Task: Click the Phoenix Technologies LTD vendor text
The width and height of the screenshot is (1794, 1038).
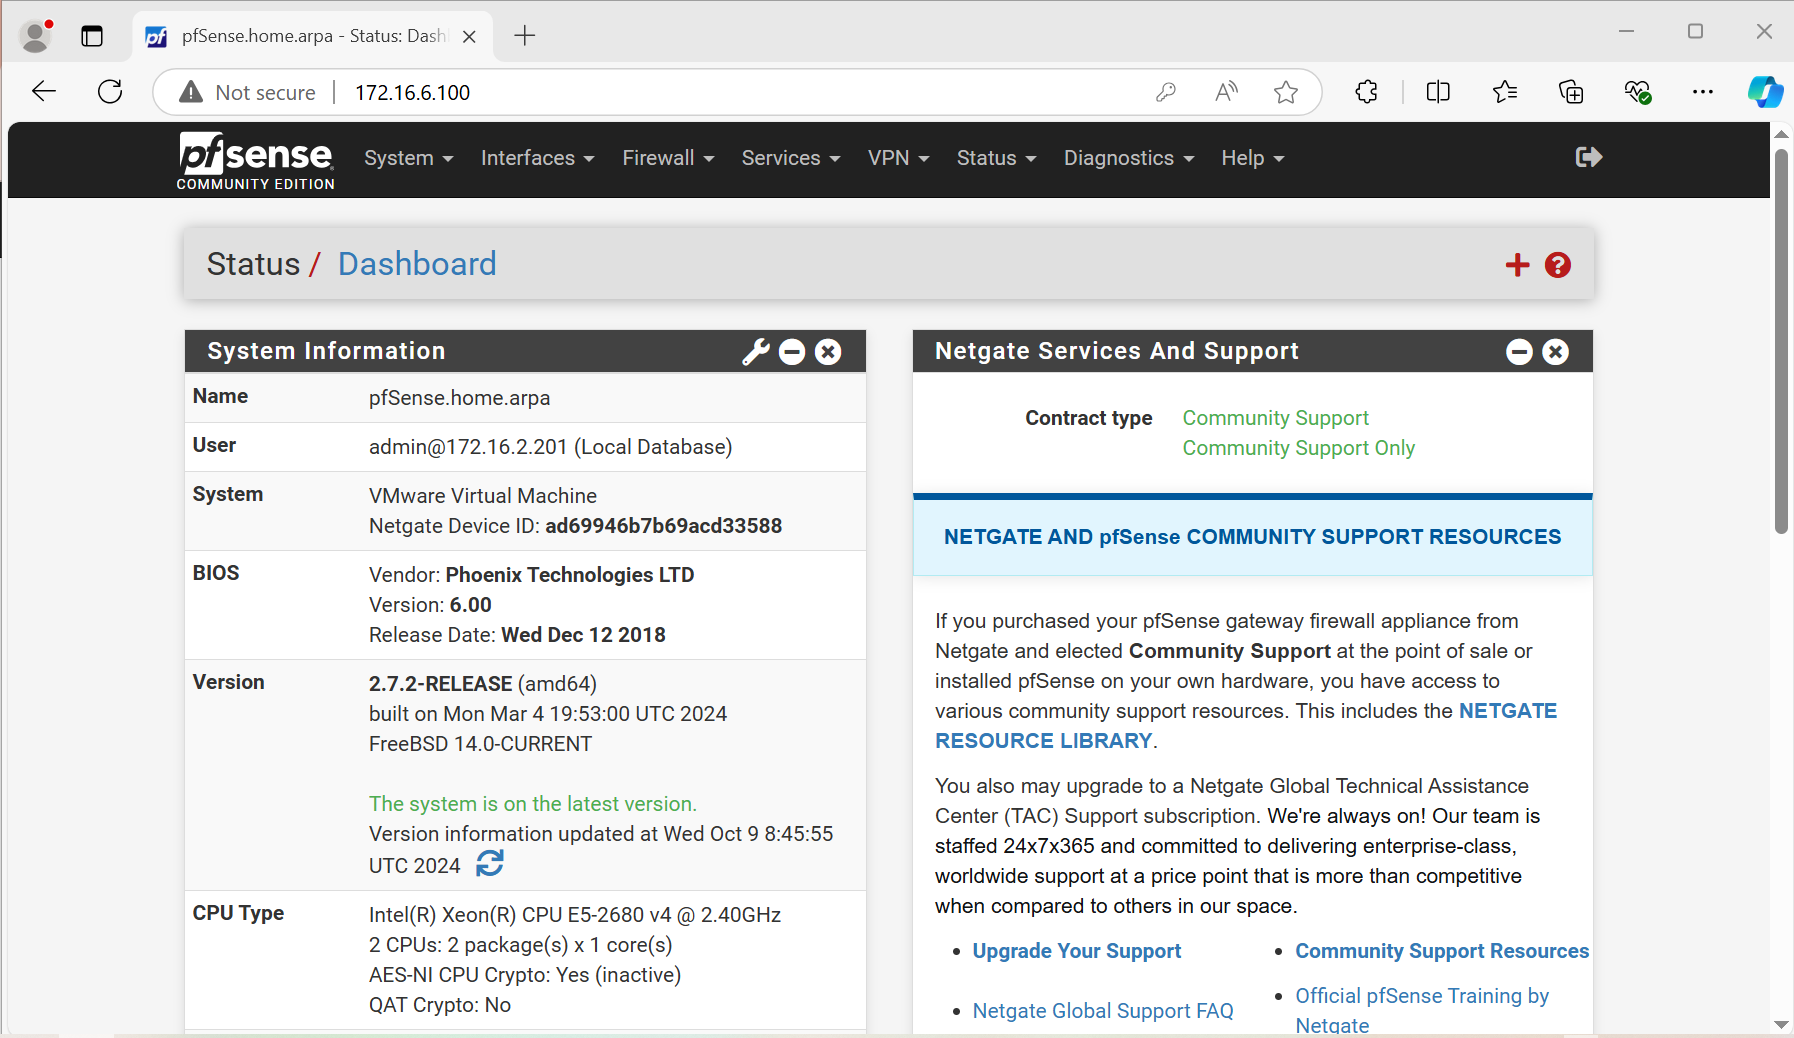Action: point(570,575)
